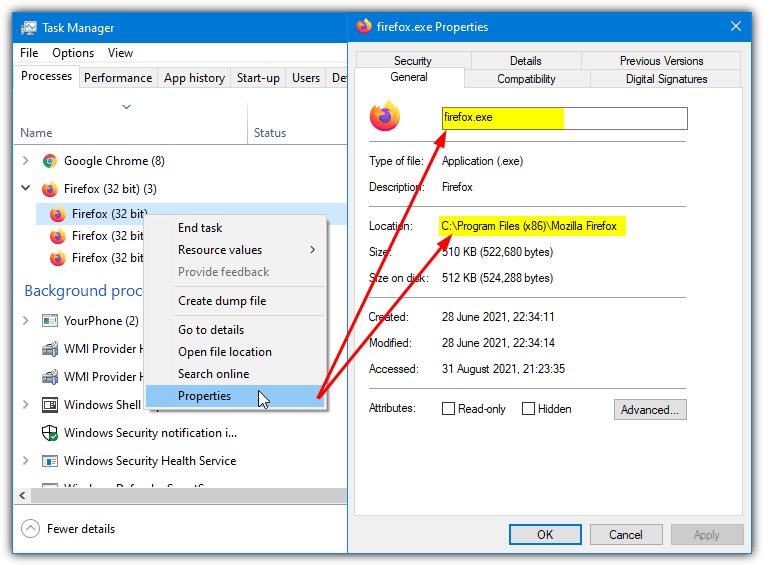The width and height of the screenshot is (764, 565).
Task: Open the Digital Signatures tab
Action: point(667,79)
